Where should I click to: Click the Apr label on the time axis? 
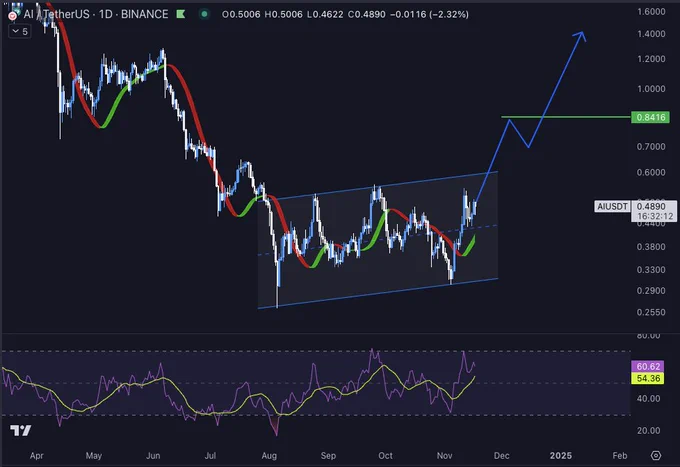click(x=37, y=456)
